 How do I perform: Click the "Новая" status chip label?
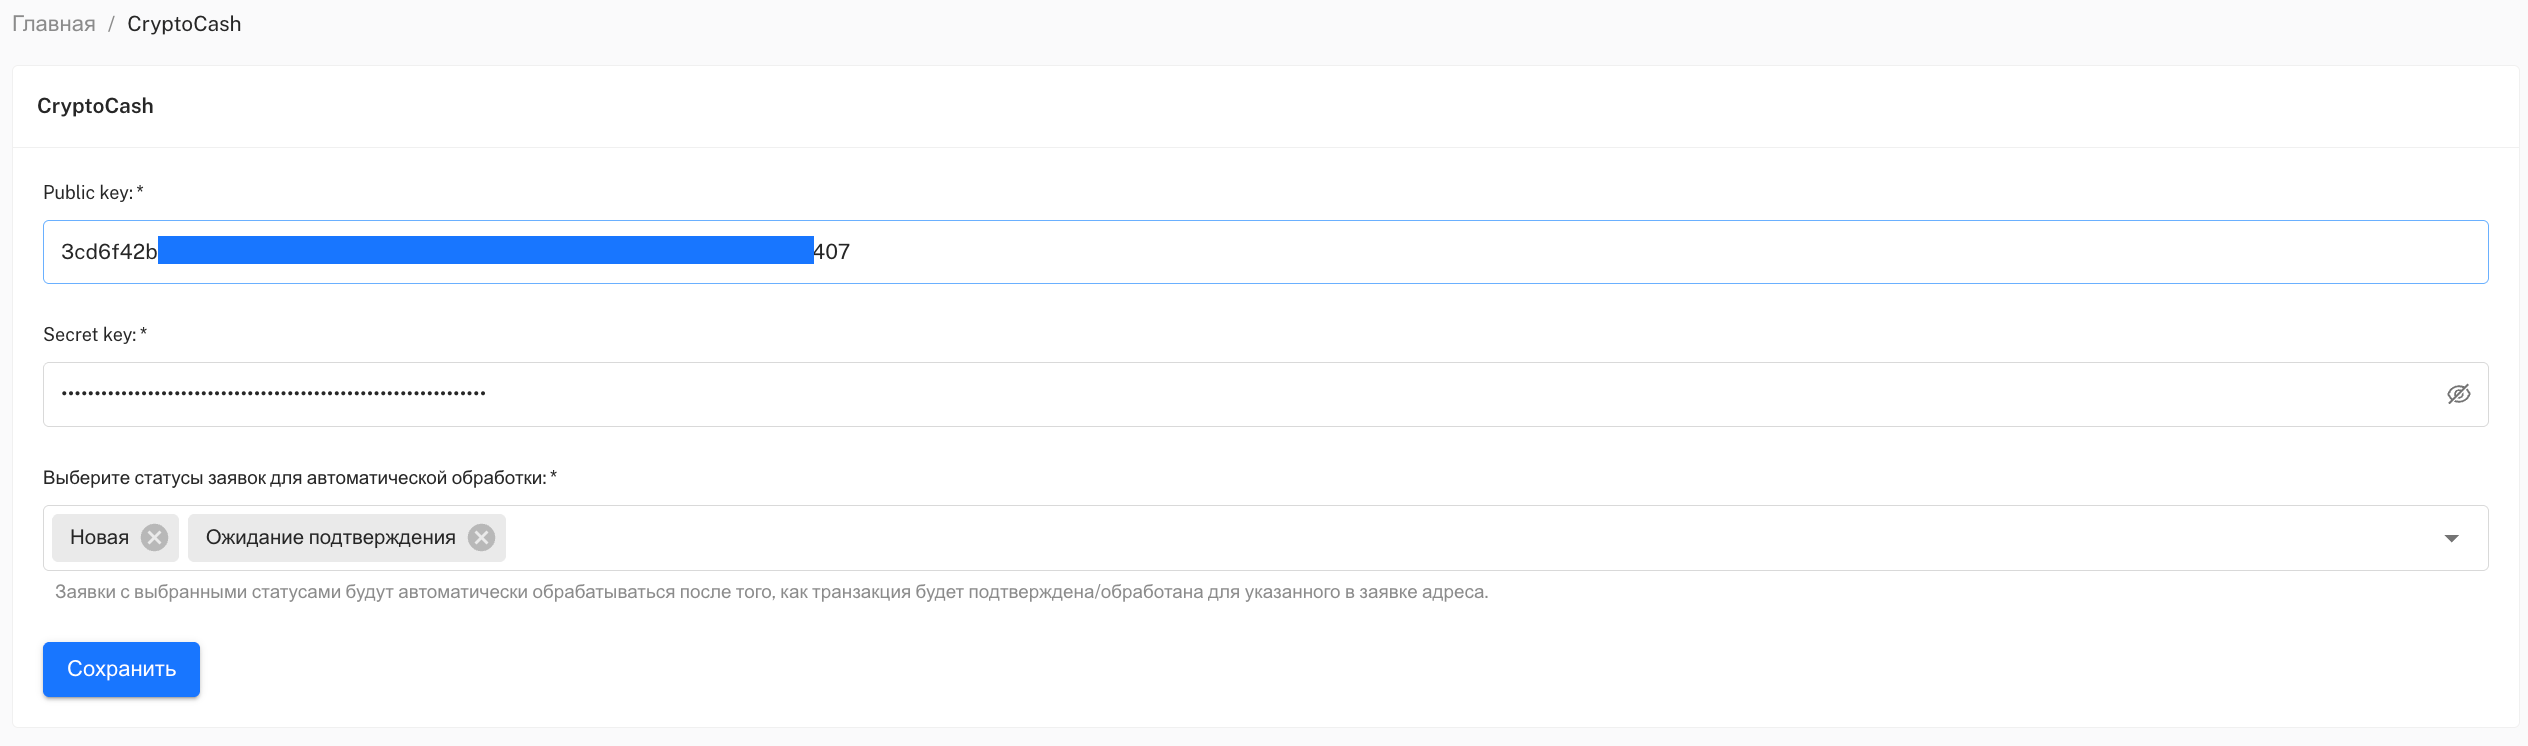[99, 538]
